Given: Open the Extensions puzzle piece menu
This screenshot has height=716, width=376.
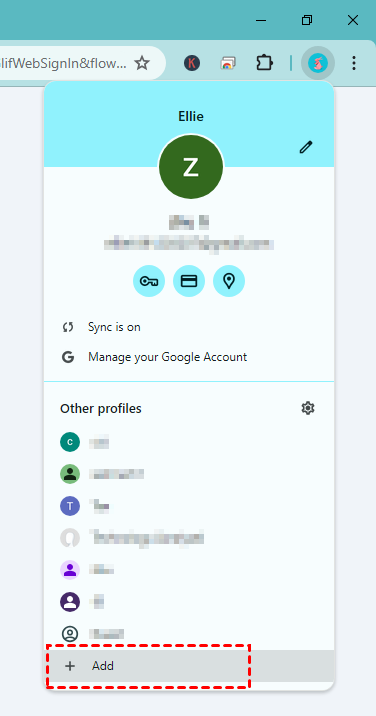Looking at the screenshot, I should pos(264,63).
